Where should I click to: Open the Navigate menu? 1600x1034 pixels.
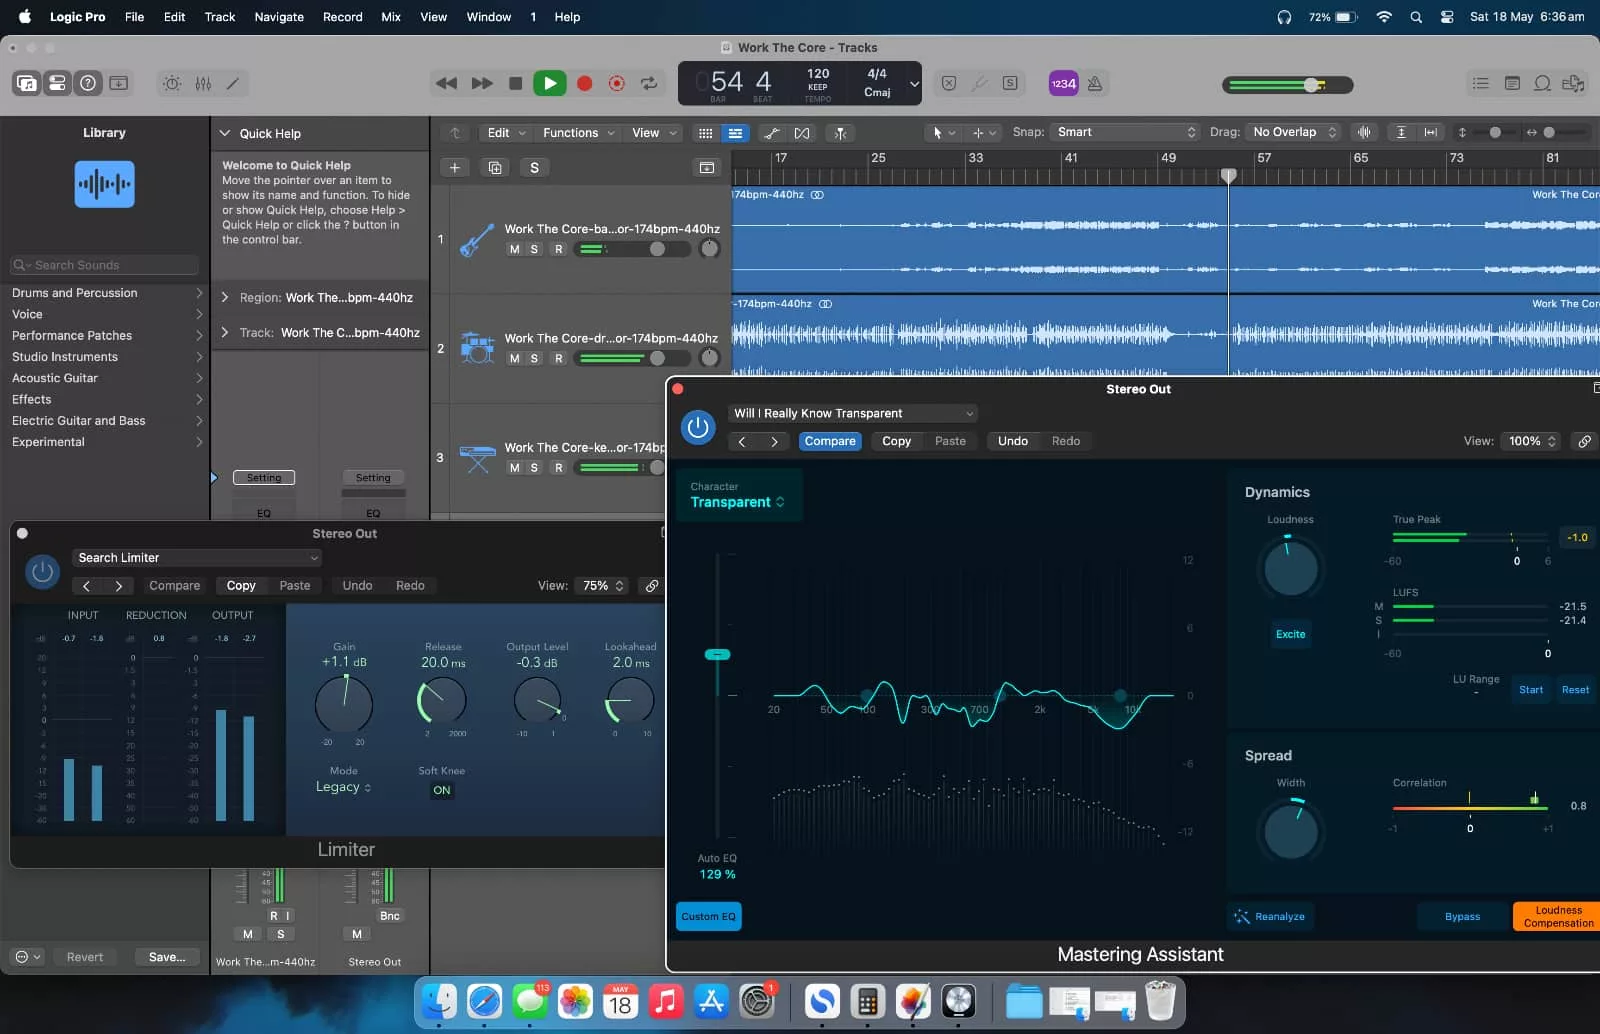click(279, 17)
